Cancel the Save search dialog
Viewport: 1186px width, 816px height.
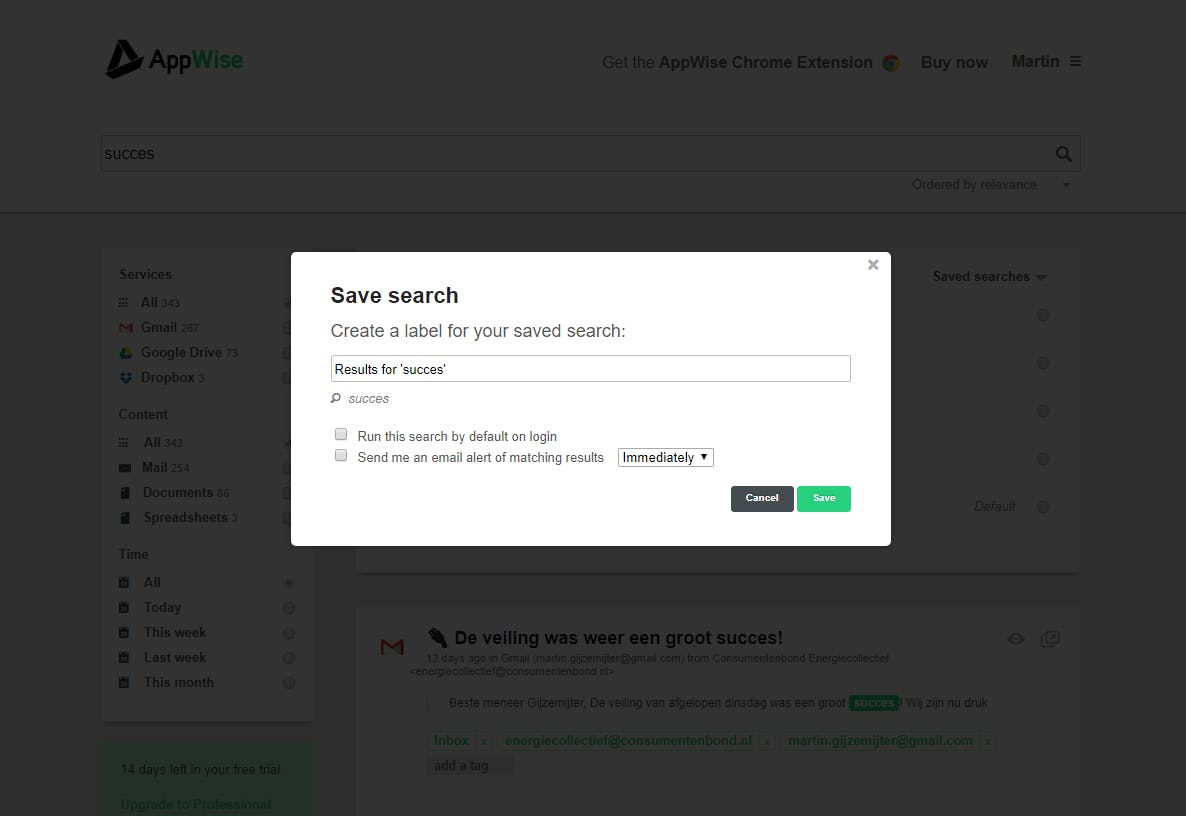[x=762, y=498]
